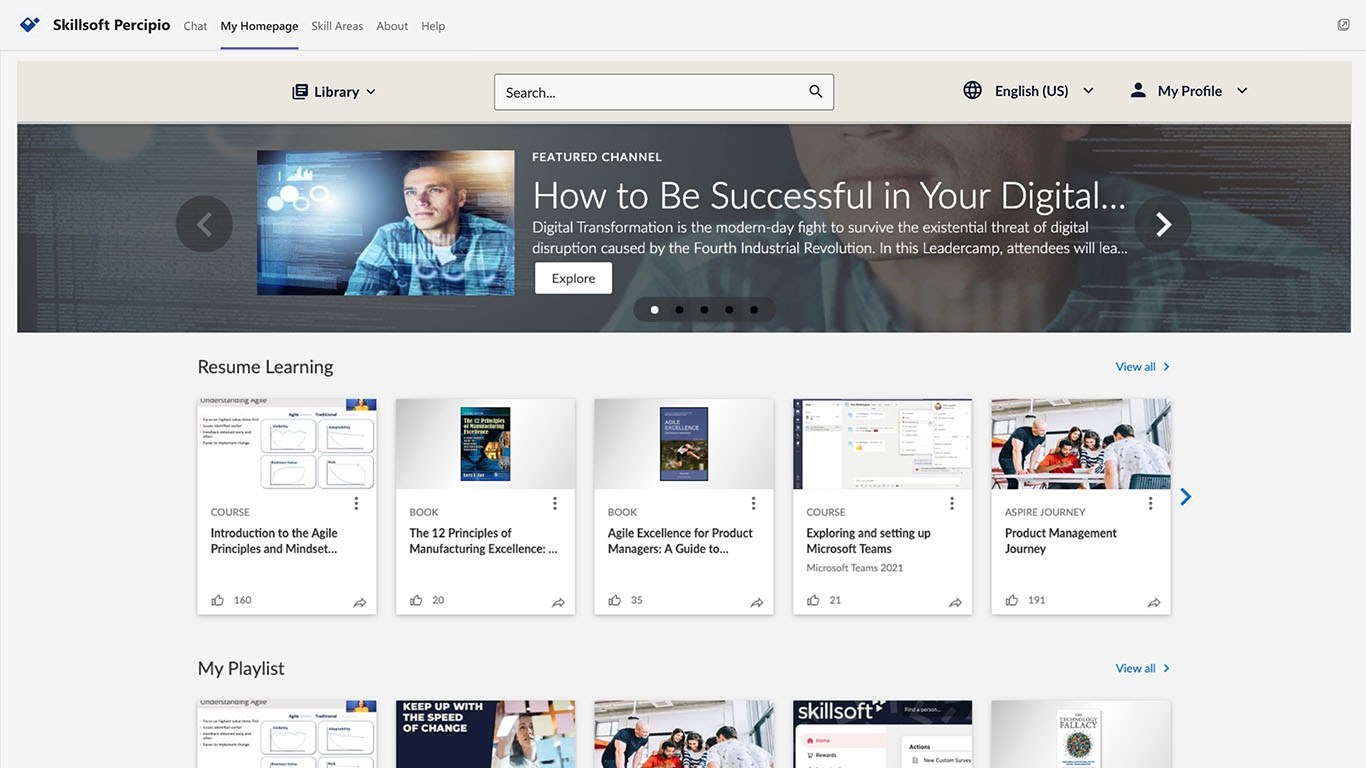Like The 12 Principles of Manufacturing book
Image resolution: width=1366 pixels, height=768 pixels.
[x=416, y=600]
